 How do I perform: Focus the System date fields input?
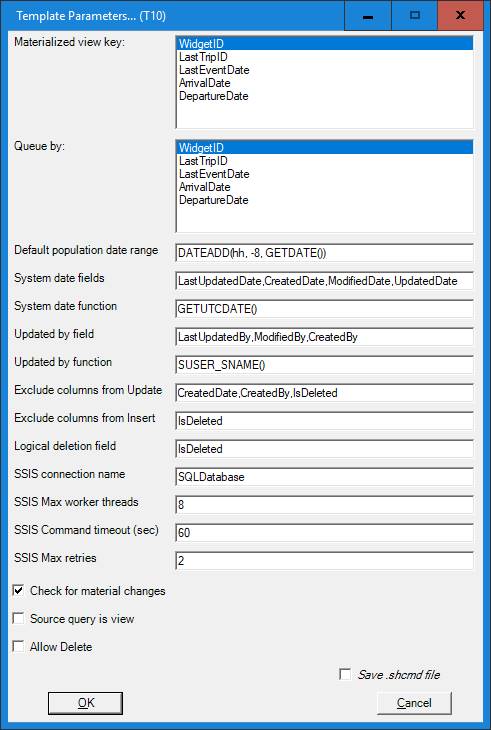324,281
